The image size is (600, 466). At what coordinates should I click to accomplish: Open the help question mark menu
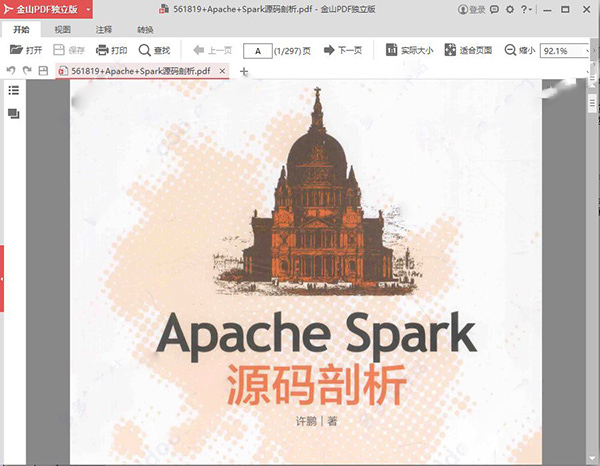pos(527,9)
